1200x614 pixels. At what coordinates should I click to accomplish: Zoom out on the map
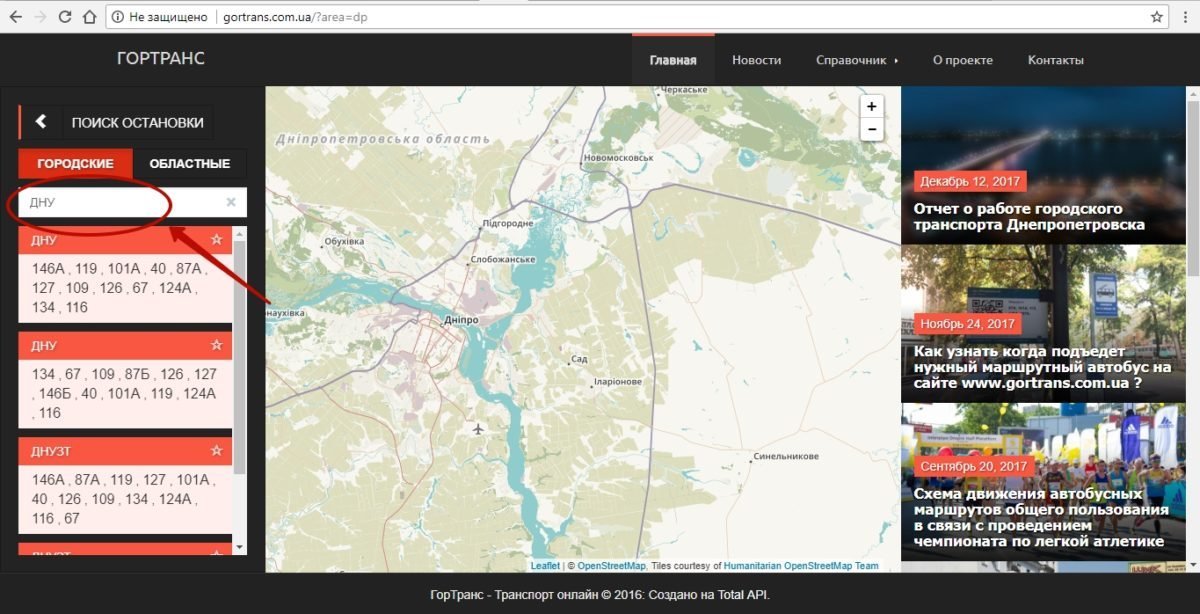(871, 130)
